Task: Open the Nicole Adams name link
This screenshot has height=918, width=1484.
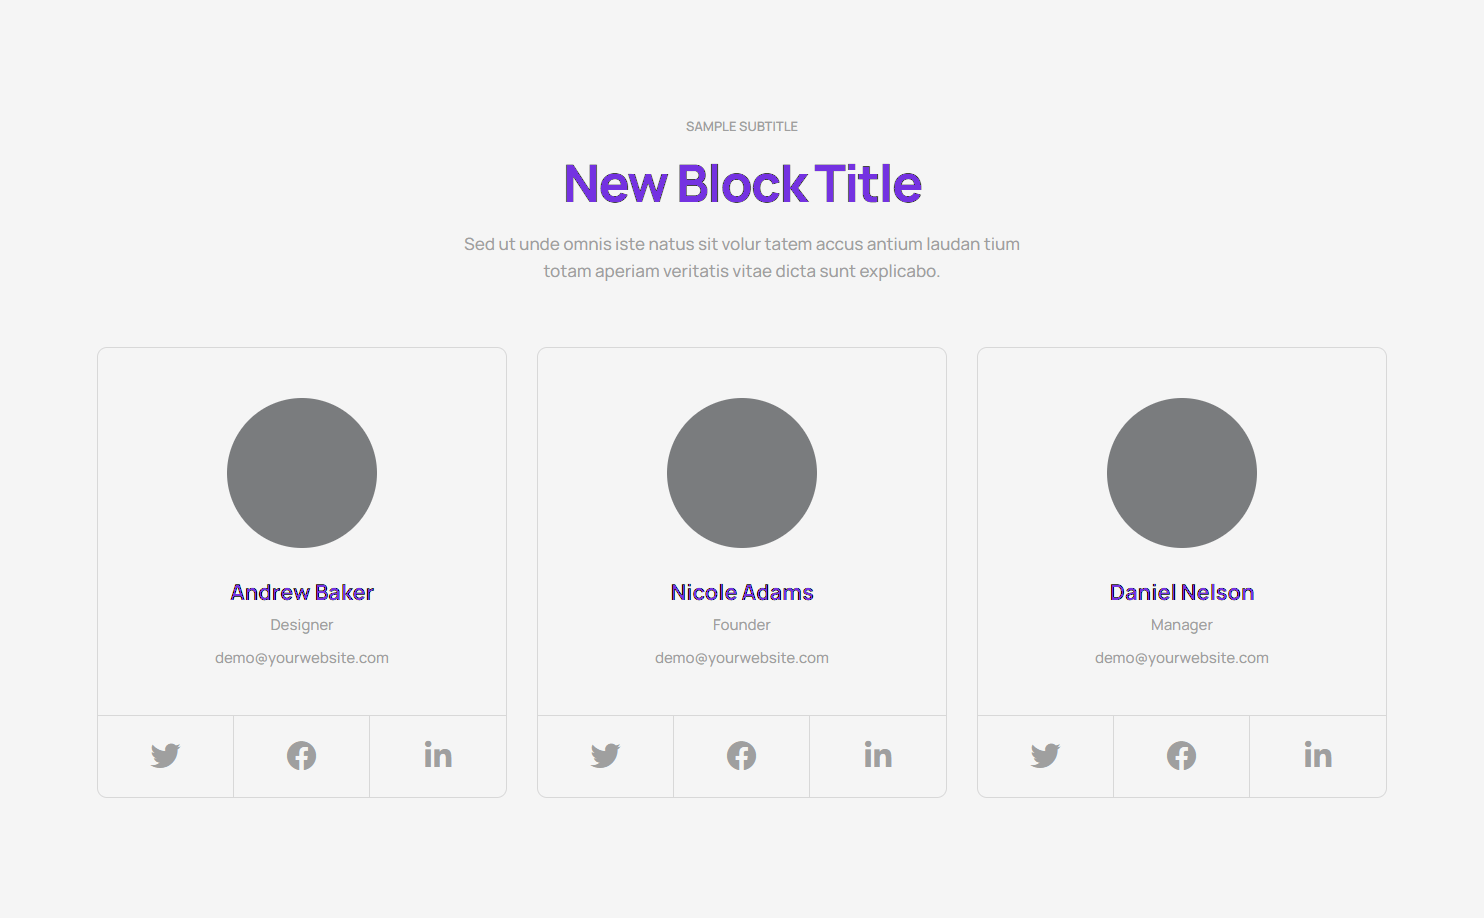Action: (742, 593)
